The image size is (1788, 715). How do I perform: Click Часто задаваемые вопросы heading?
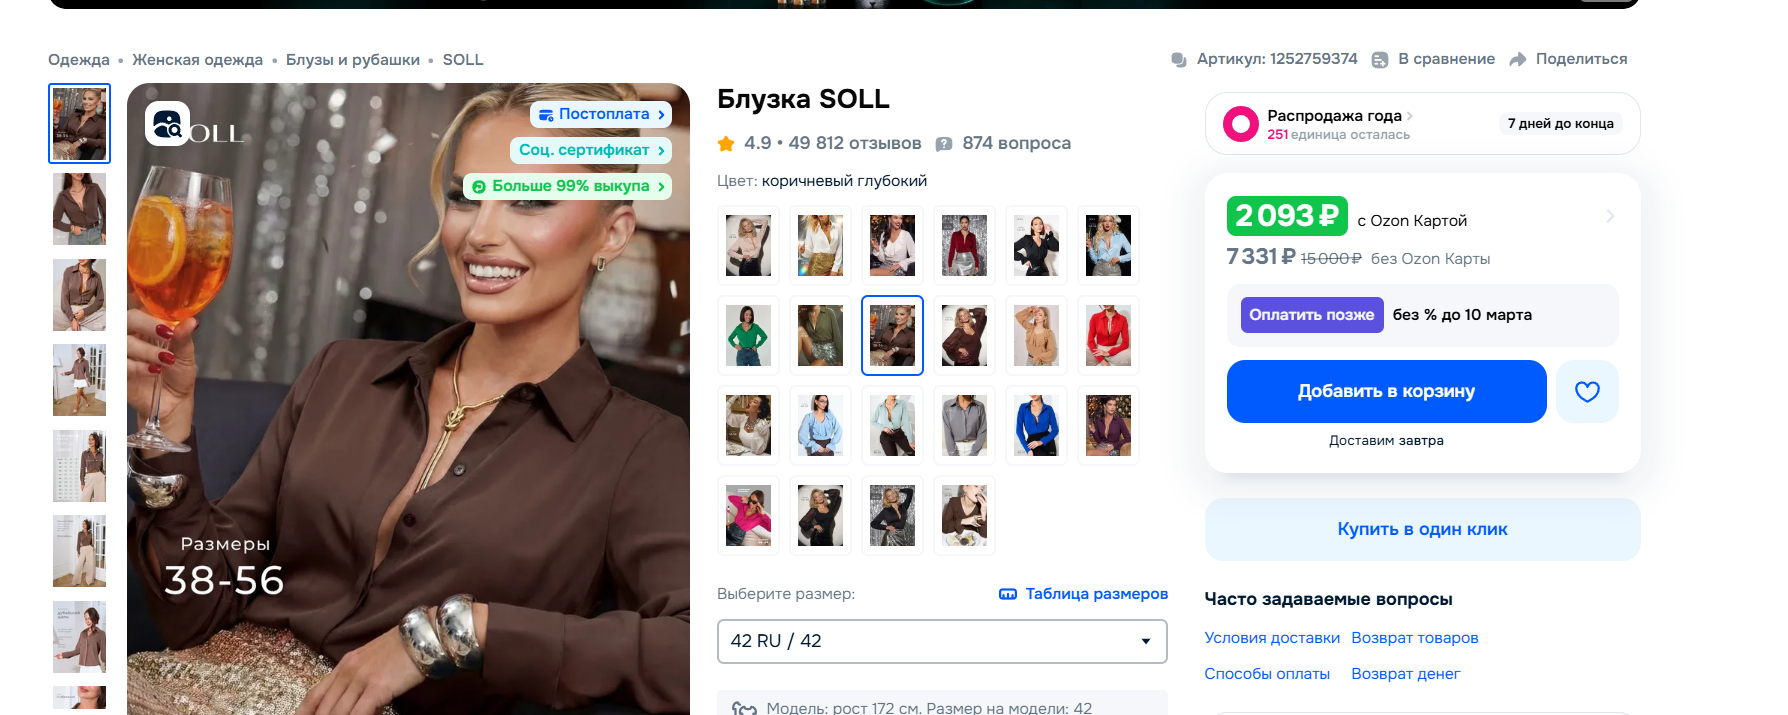1328,599
